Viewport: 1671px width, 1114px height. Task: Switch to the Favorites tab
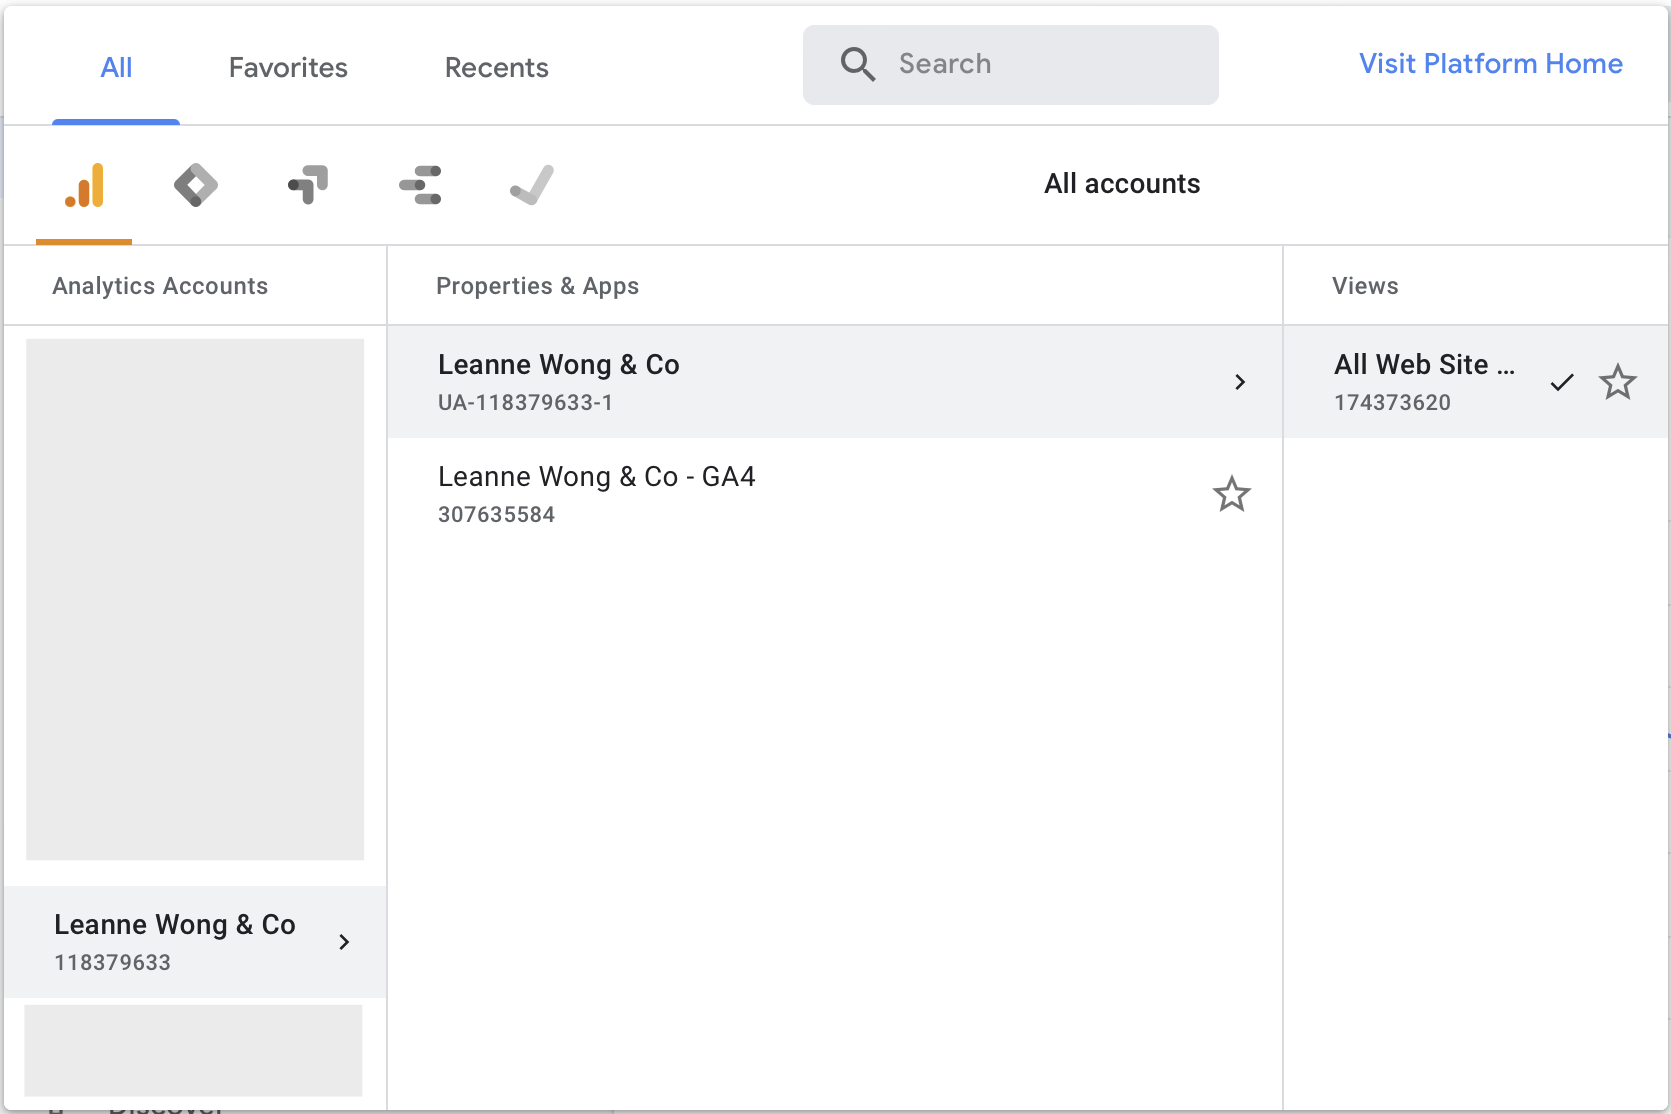point(287,67)
